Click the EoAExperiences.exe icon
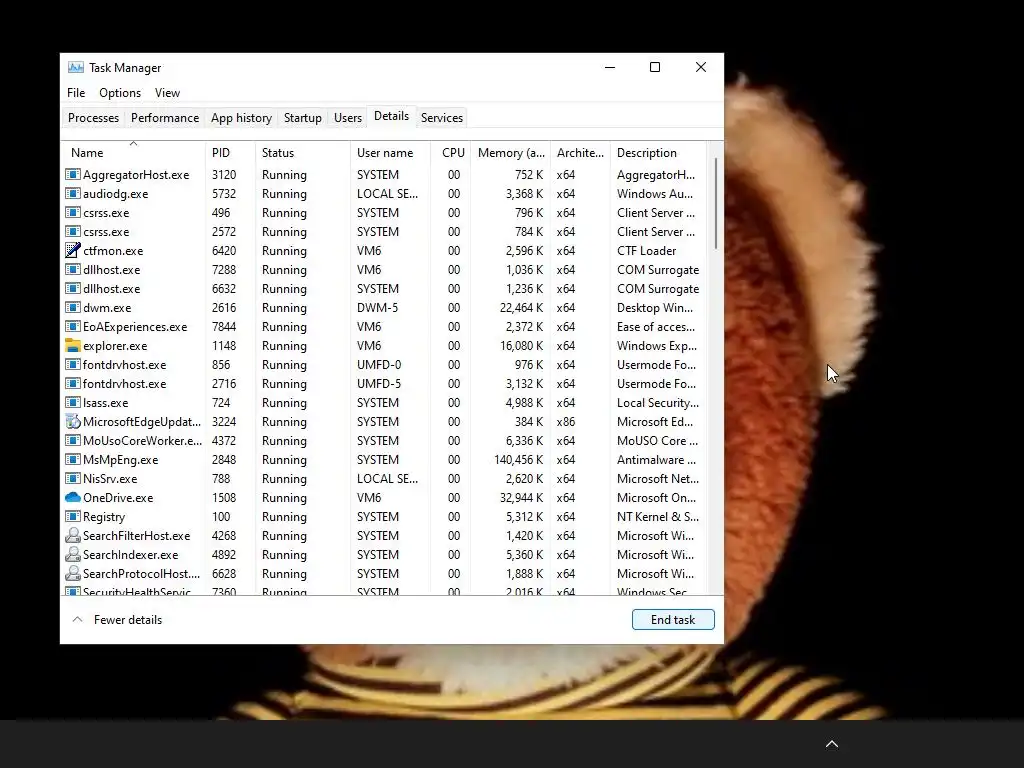 [72, 327]
